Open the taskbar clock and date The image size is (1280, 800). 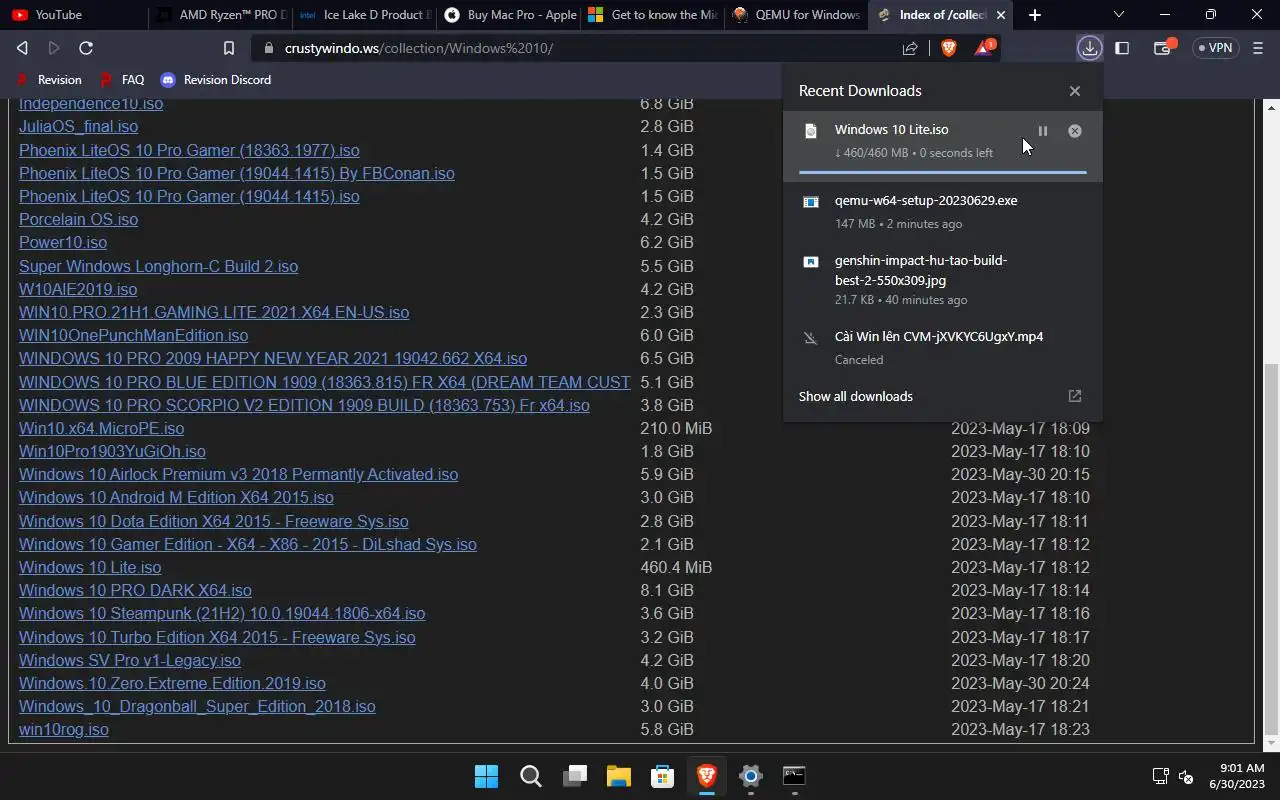(x=1236, y=776)
